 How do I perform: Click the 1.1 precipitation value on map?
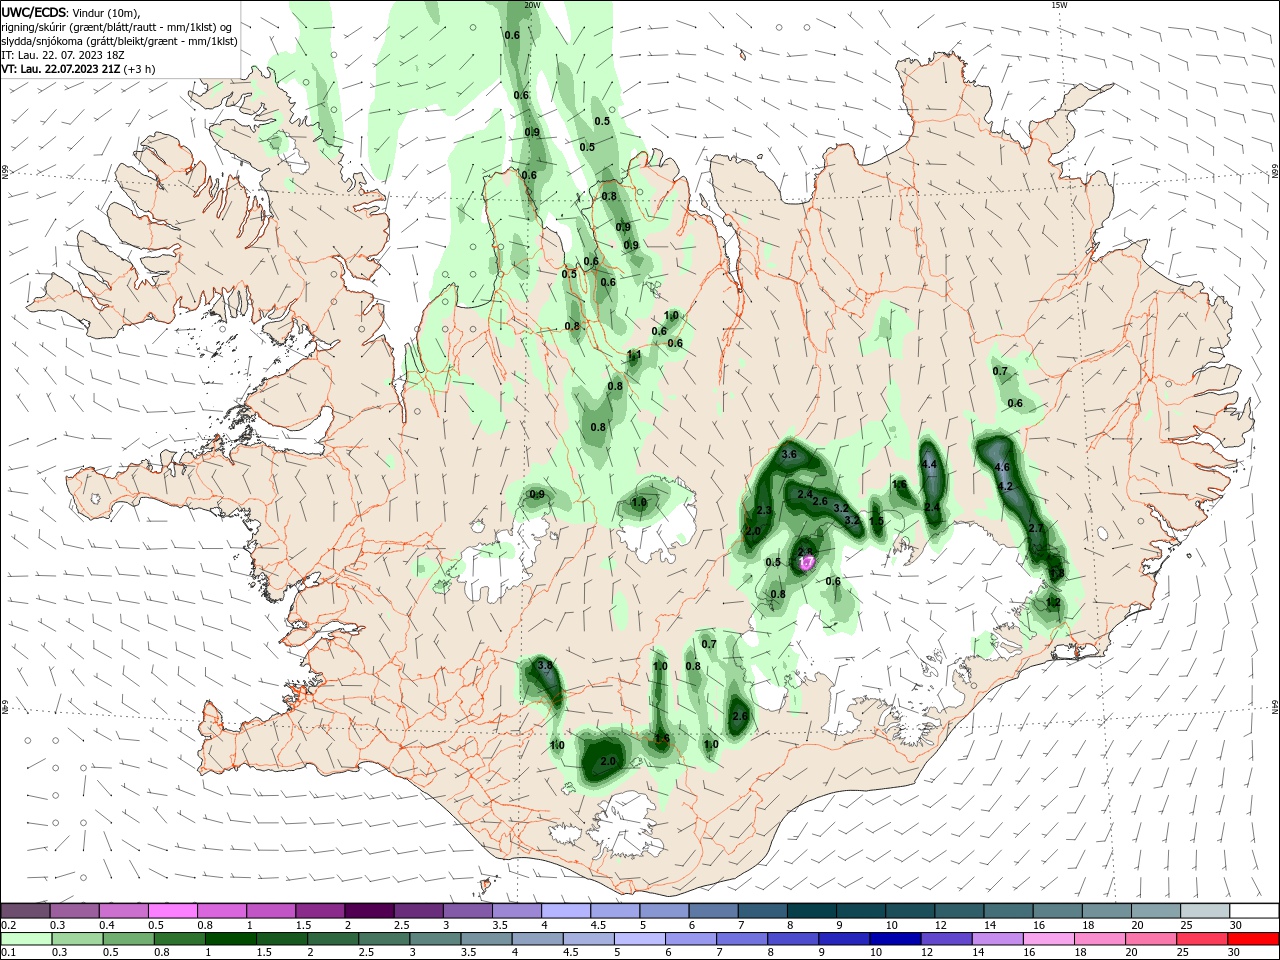coord(634,355)
